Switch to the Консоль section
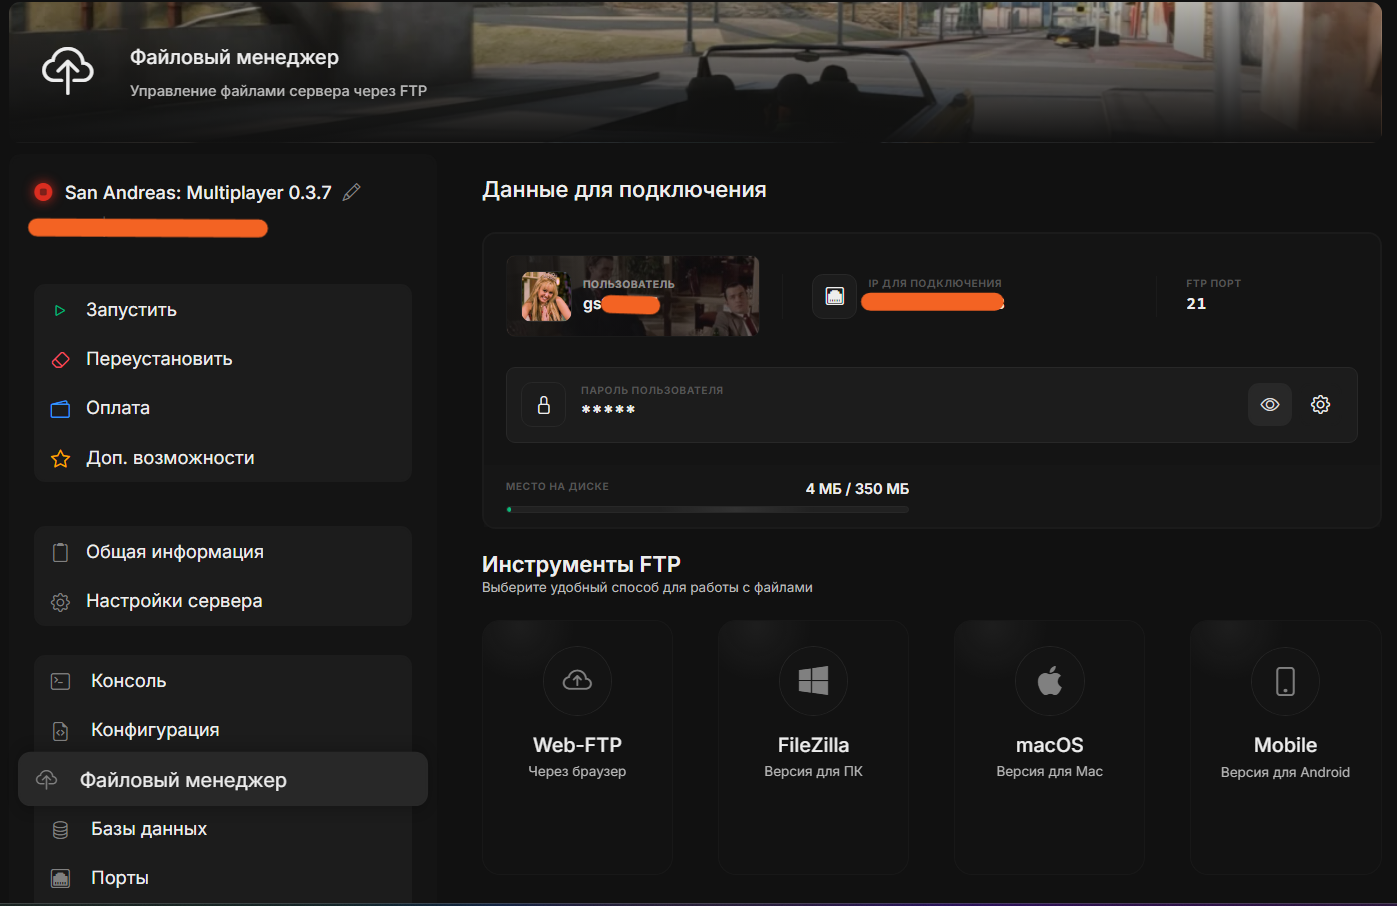Image resolution: width=1397 pixels, height=906 pixels. pos(128,681)
